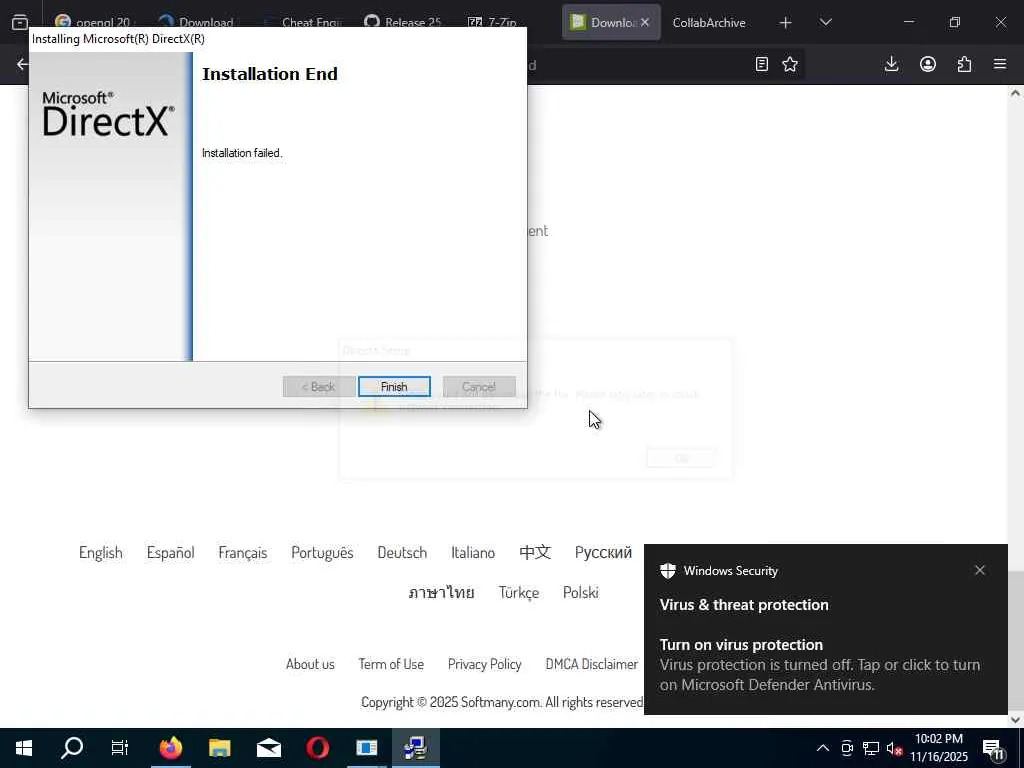Open the blue window app on taskbar
This screenshot has height=768, width=1024.
pyautogui.click(x=366, y=748)
